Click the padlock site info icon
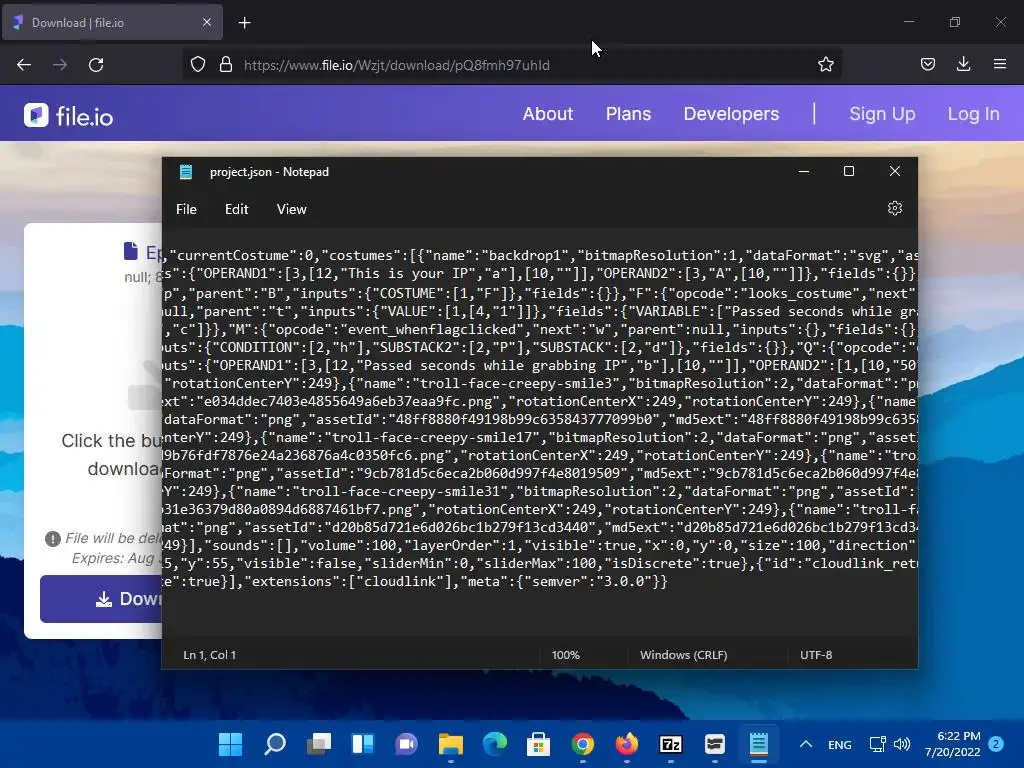This screenshot has height=768, width=1024. (x=226, y=65)
